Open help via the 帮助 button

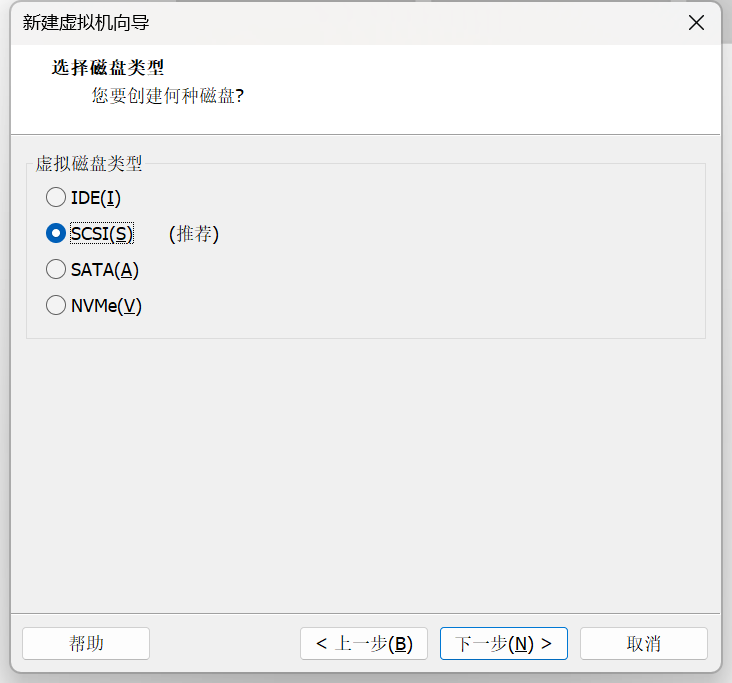(x=86, y=643)
